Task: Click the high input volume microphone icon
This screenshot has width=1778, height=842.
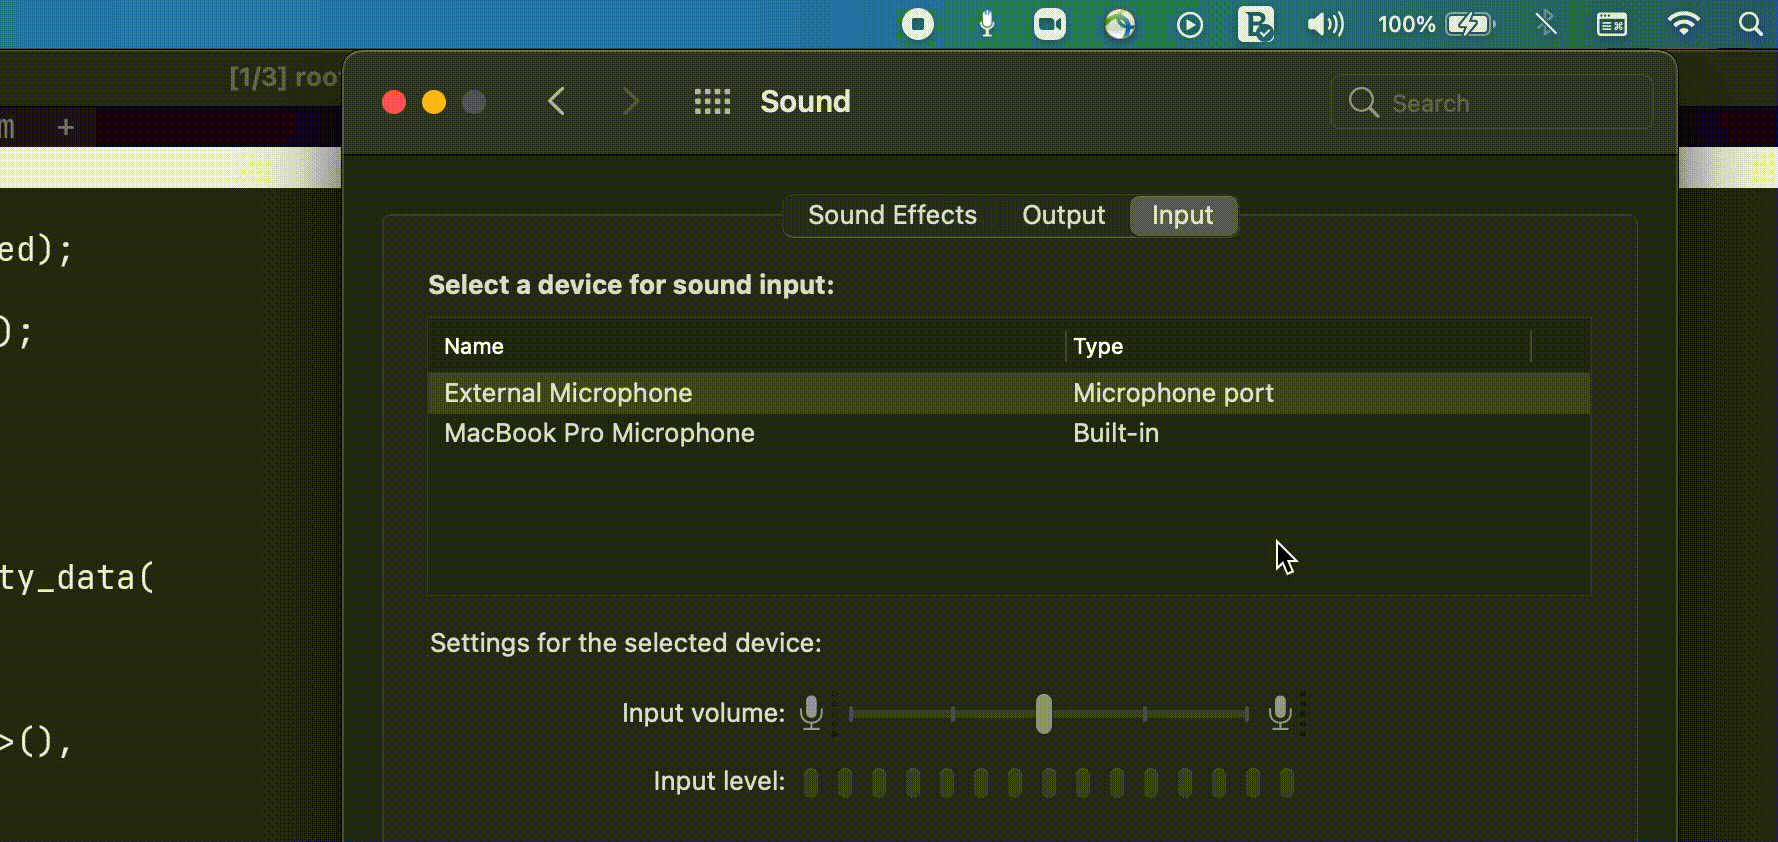Action: (1280, 713)
